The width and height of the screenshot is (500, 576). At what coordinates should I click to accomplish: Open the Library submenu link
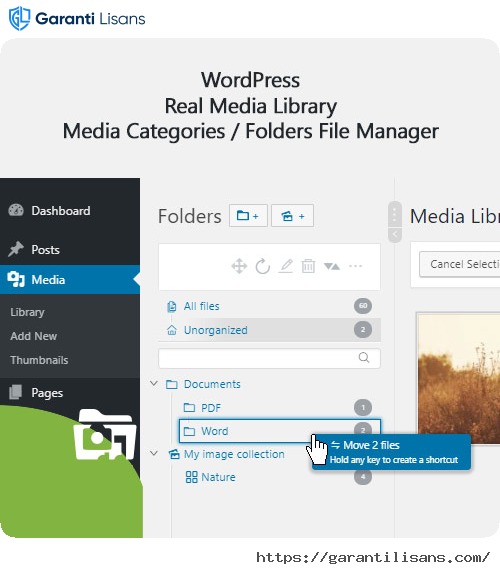pyautogui.click(x=27, y=312)
